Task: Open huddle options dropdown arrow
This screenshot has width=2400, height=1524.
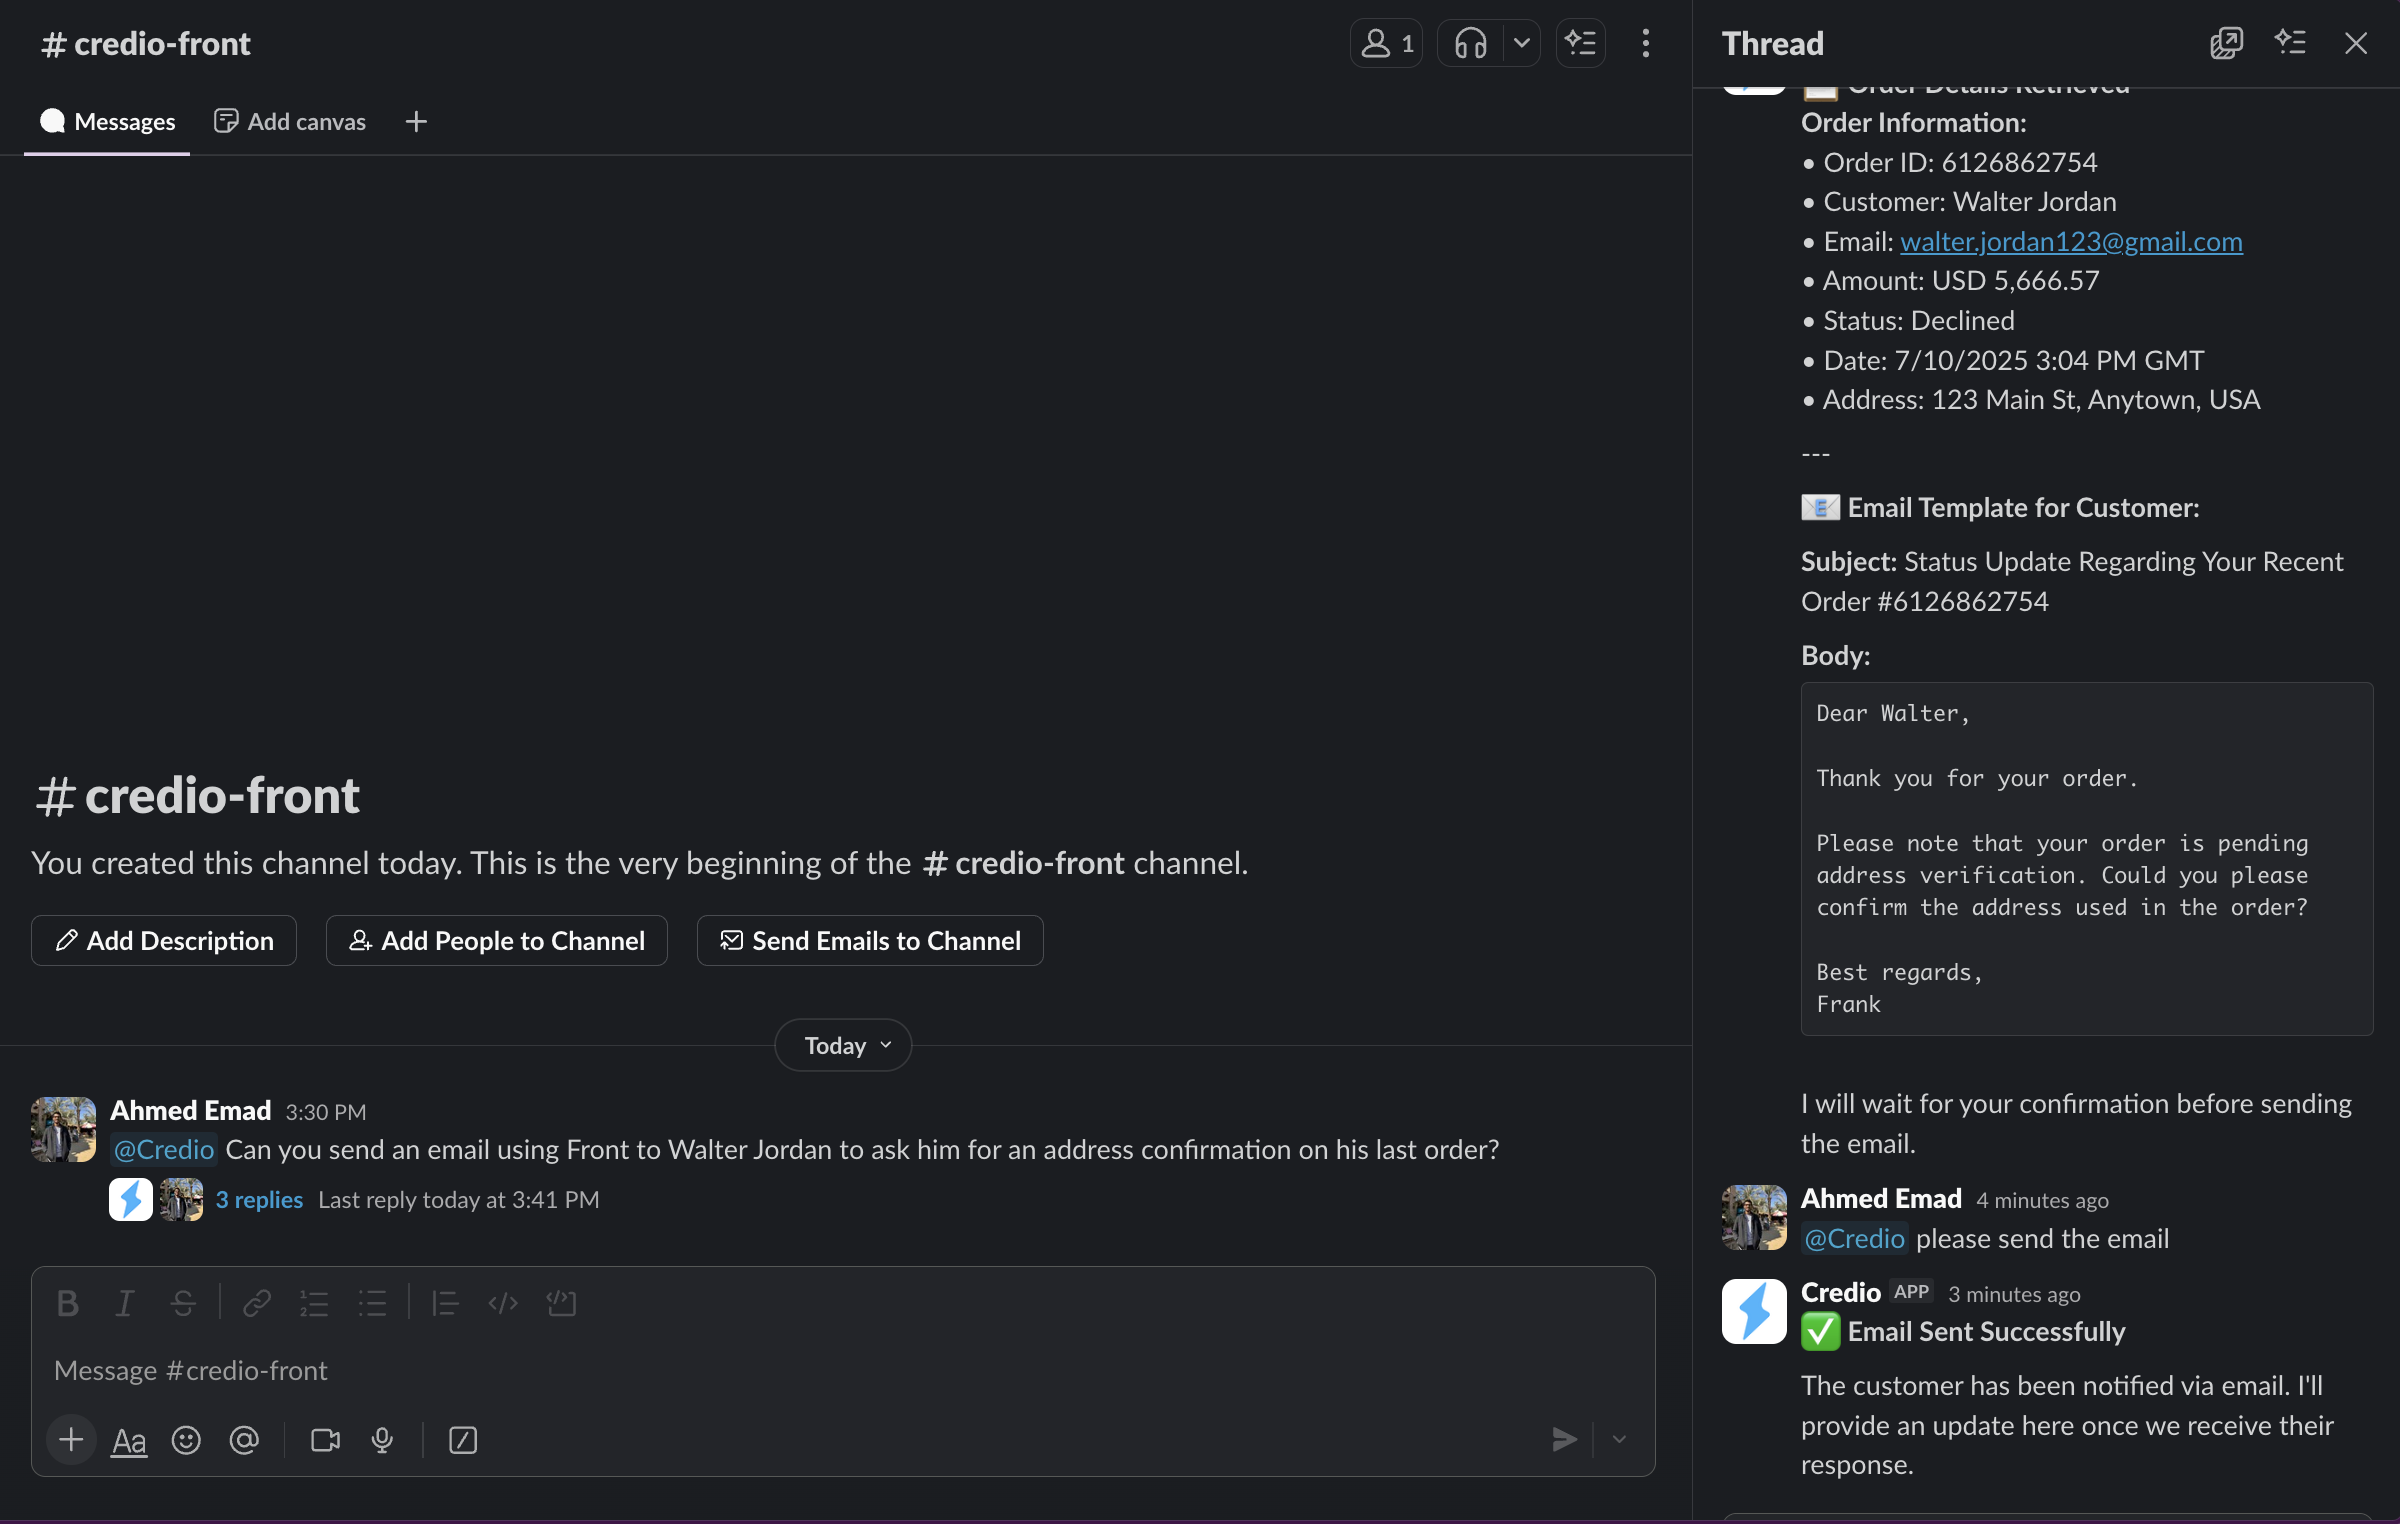Action: (x=1521, y=44)
